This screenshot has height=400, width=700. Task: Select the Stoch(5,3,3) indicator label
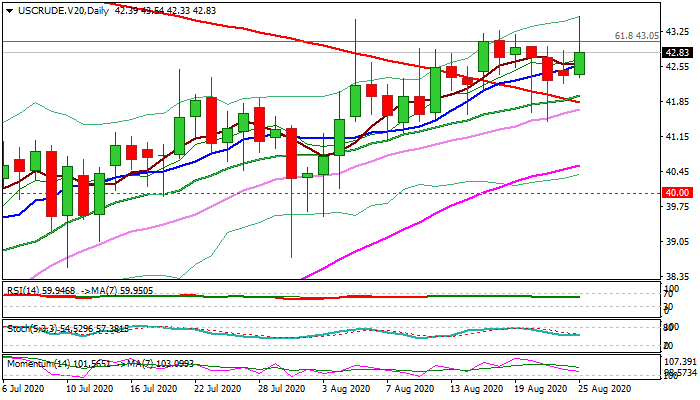click(x=32, y=329)
